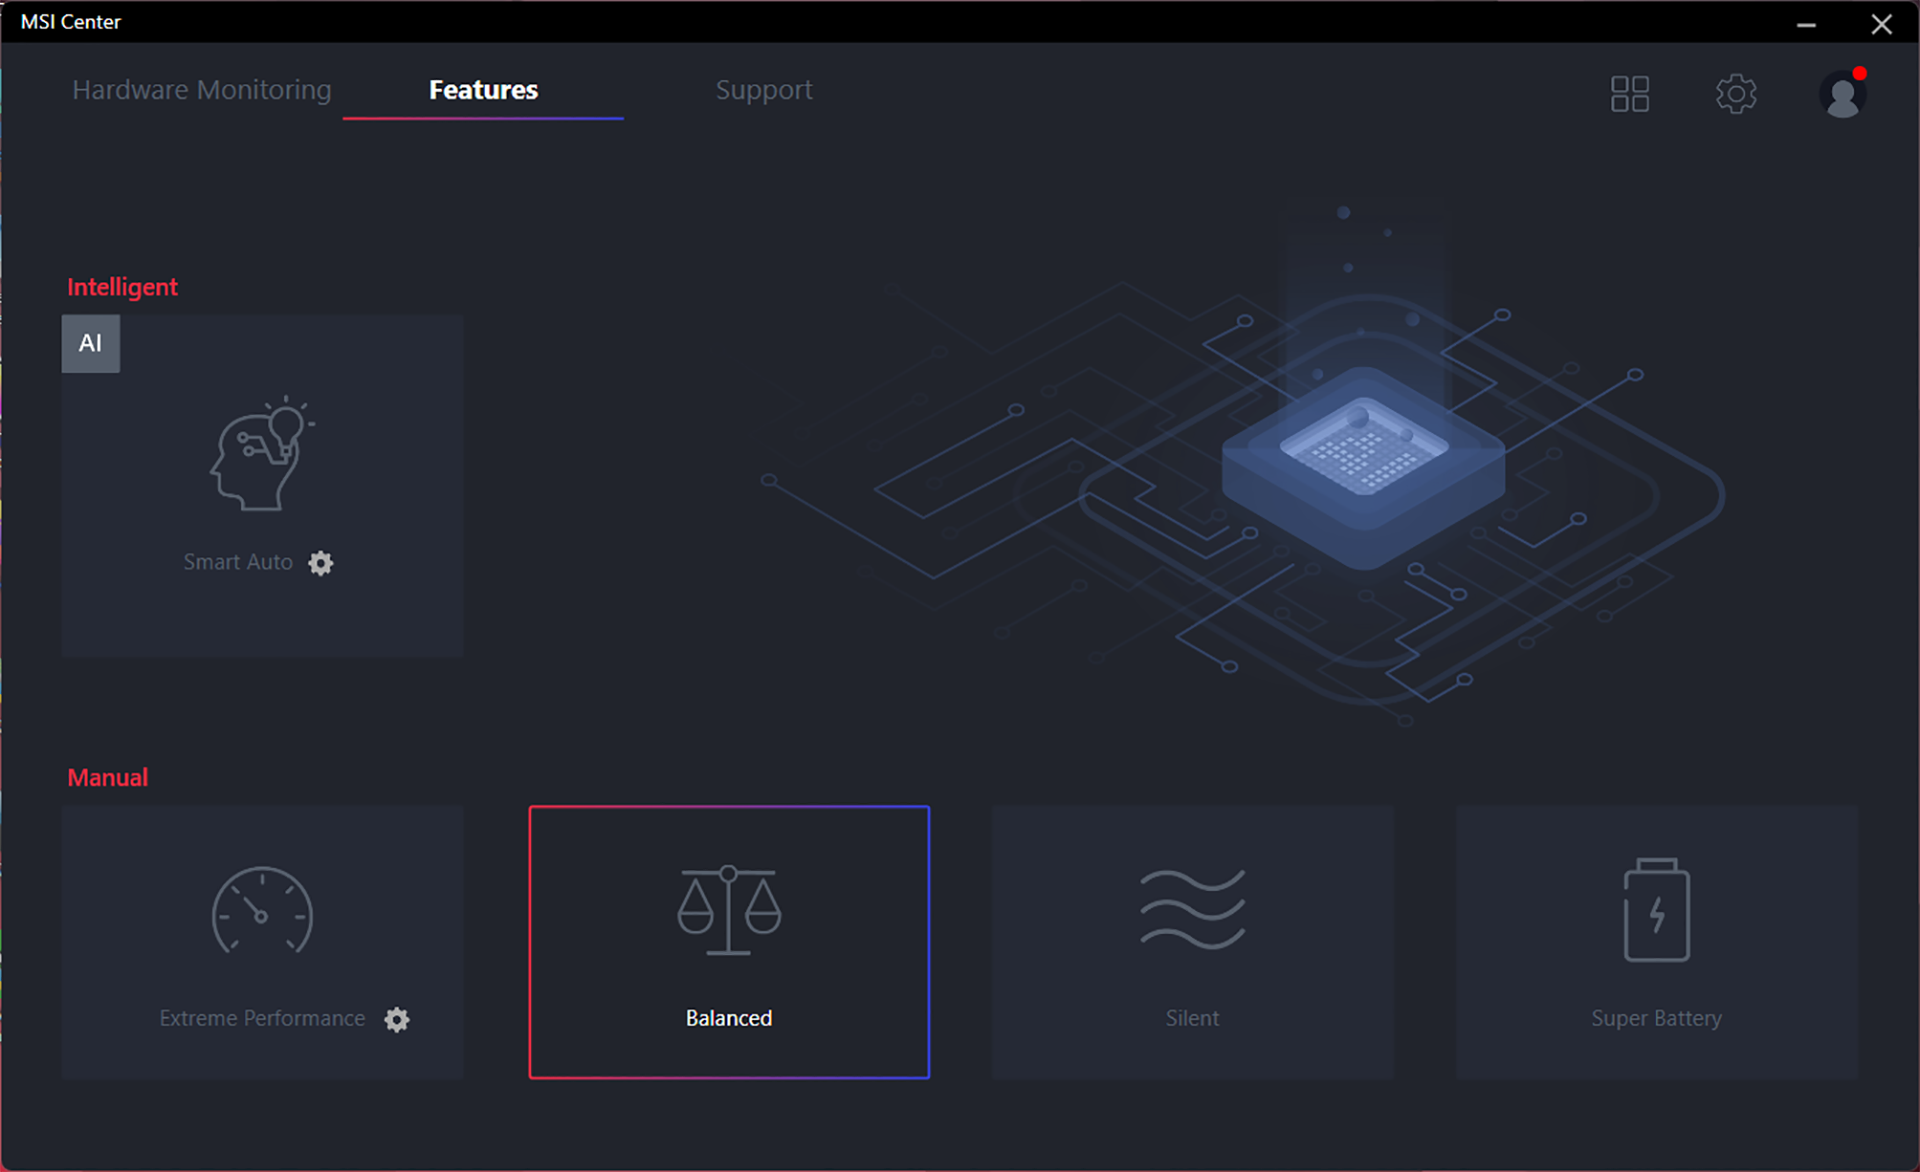Screen dimensions: 1920x1172
Task: Click the scales icon for Balanced
Action: point(729,911)
